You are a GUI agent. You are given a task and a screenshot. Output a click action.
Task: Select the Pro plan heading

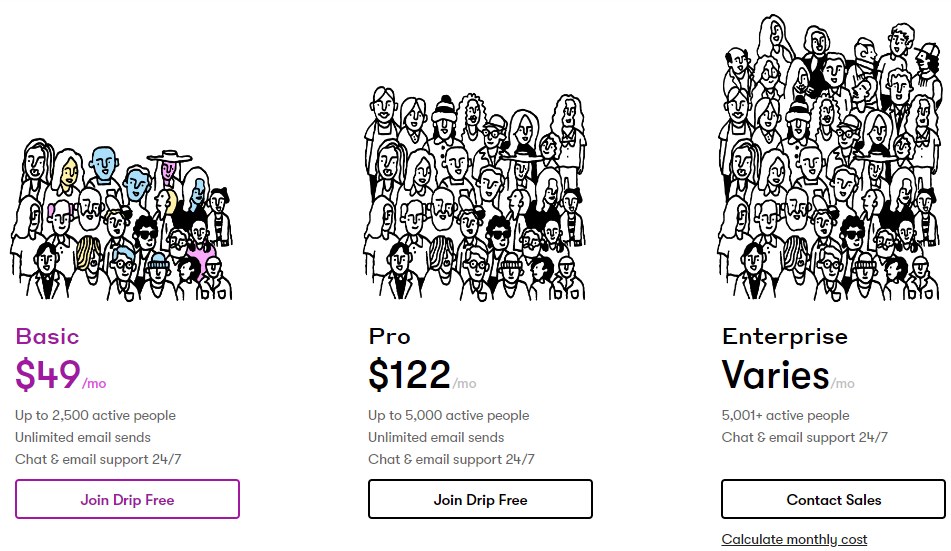(389, 337)
